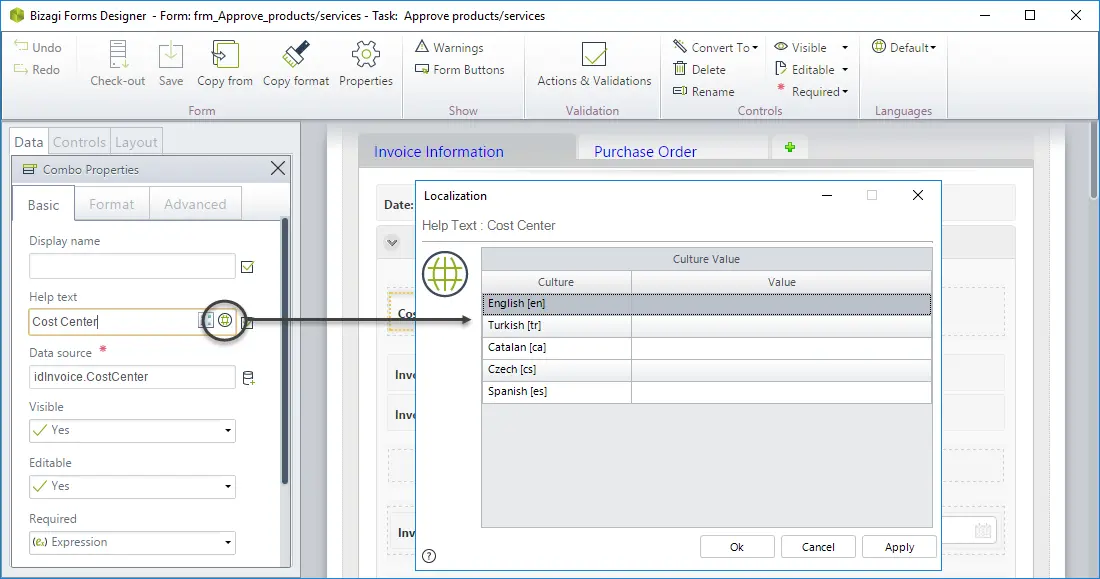The width and height of the screenshot is (1100, 579).
Task: Open the Copy from tool
Action: [x=224, y=63]
